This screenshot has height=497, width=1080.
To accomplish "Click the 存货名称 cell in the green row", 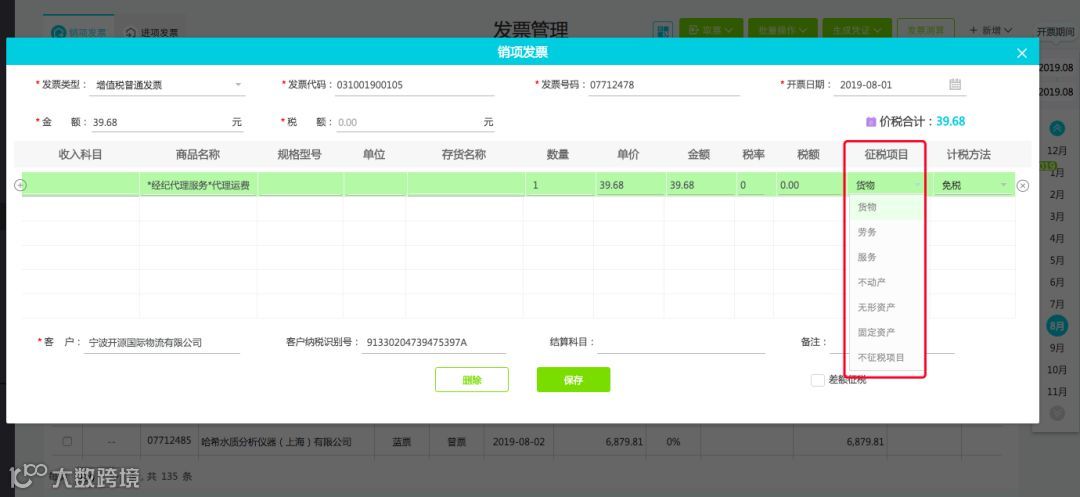I will pyautogui.click(x=465, y=185).
